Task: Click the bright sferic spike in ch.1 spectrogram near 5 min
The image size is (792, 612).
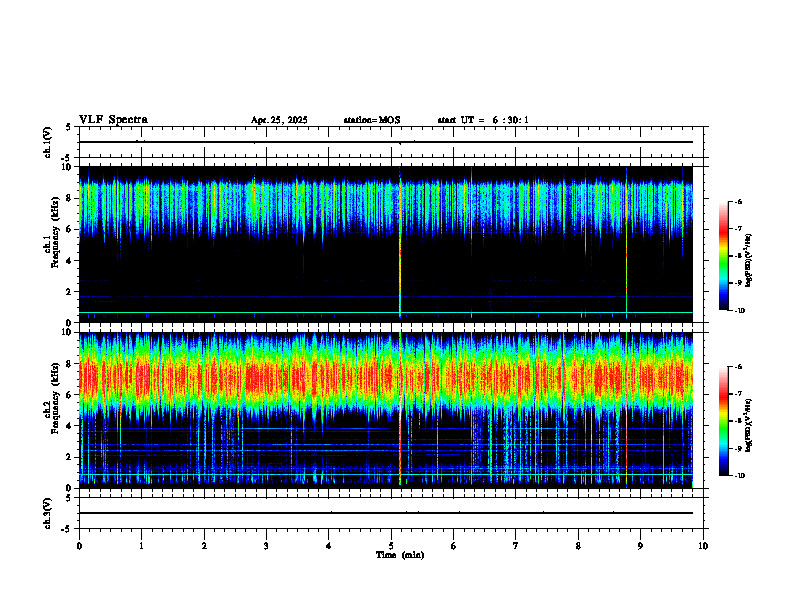Action: [400, 247]
